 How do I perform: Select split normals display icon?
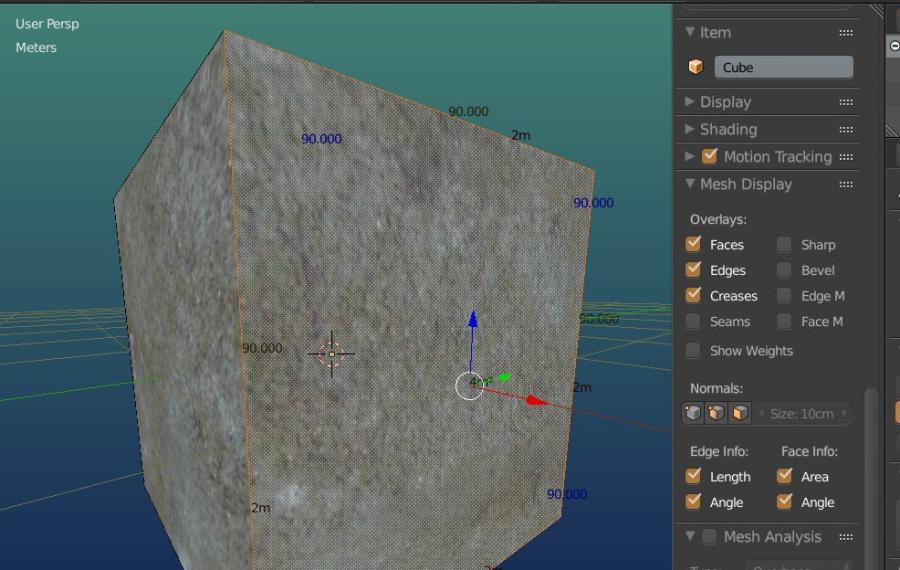pyautogui.click(x=716, y=413)
